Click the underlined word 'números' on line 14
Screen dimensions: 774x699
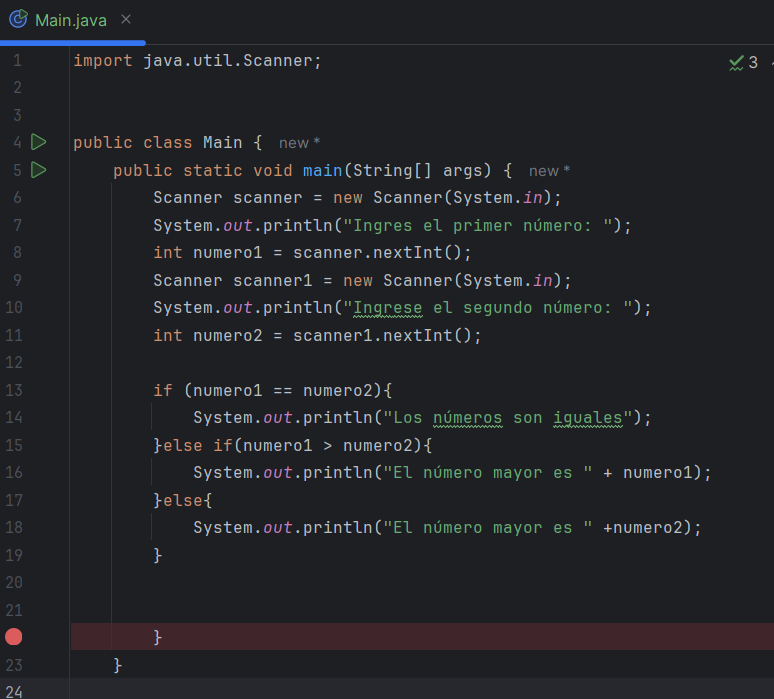[467, 418]
